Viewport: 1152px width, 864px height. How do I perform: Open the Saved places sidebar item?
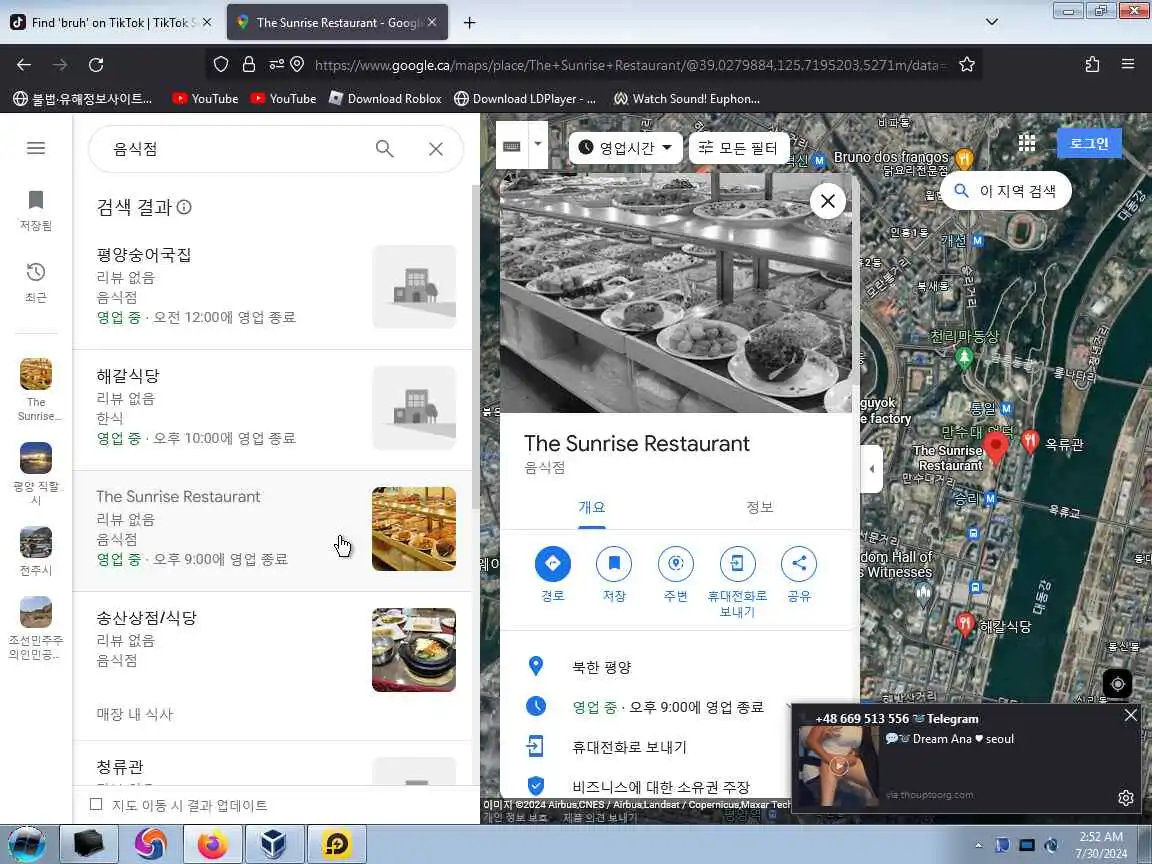pyautogui.click(x=35, y=209)
